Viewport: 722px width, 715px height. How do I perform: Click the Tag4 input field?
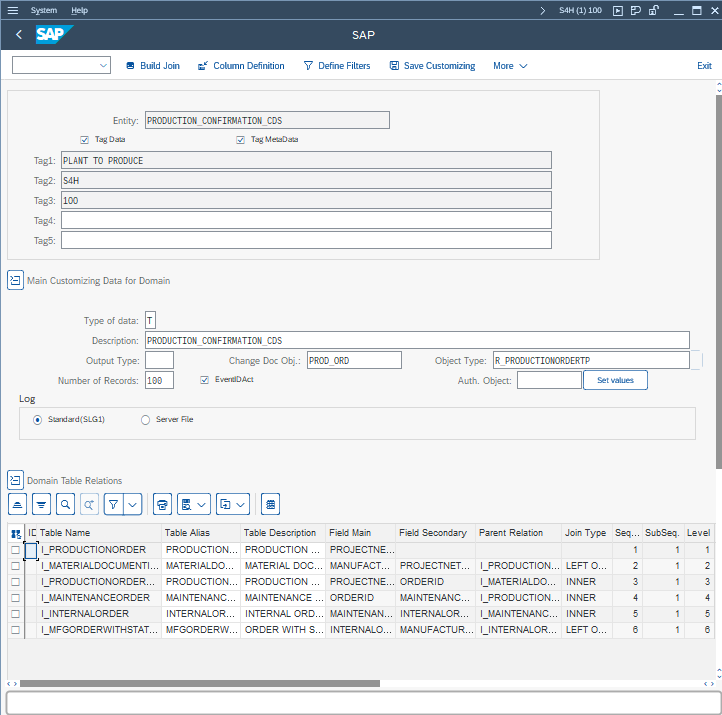(306, 220)
